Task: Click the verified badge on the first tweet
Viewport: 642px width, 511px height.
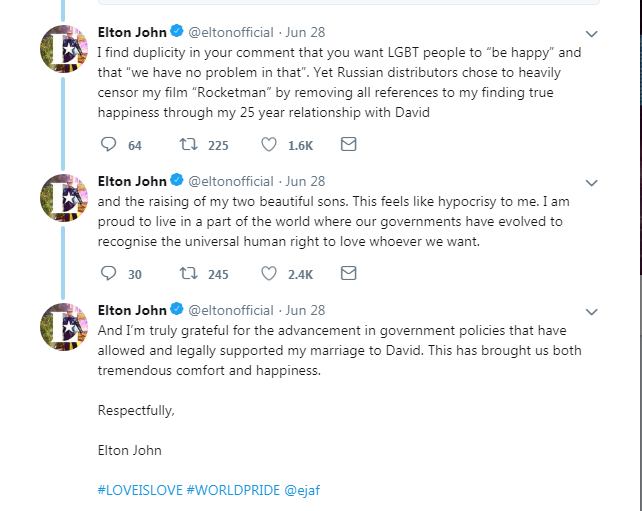Action: pos(177,31)
